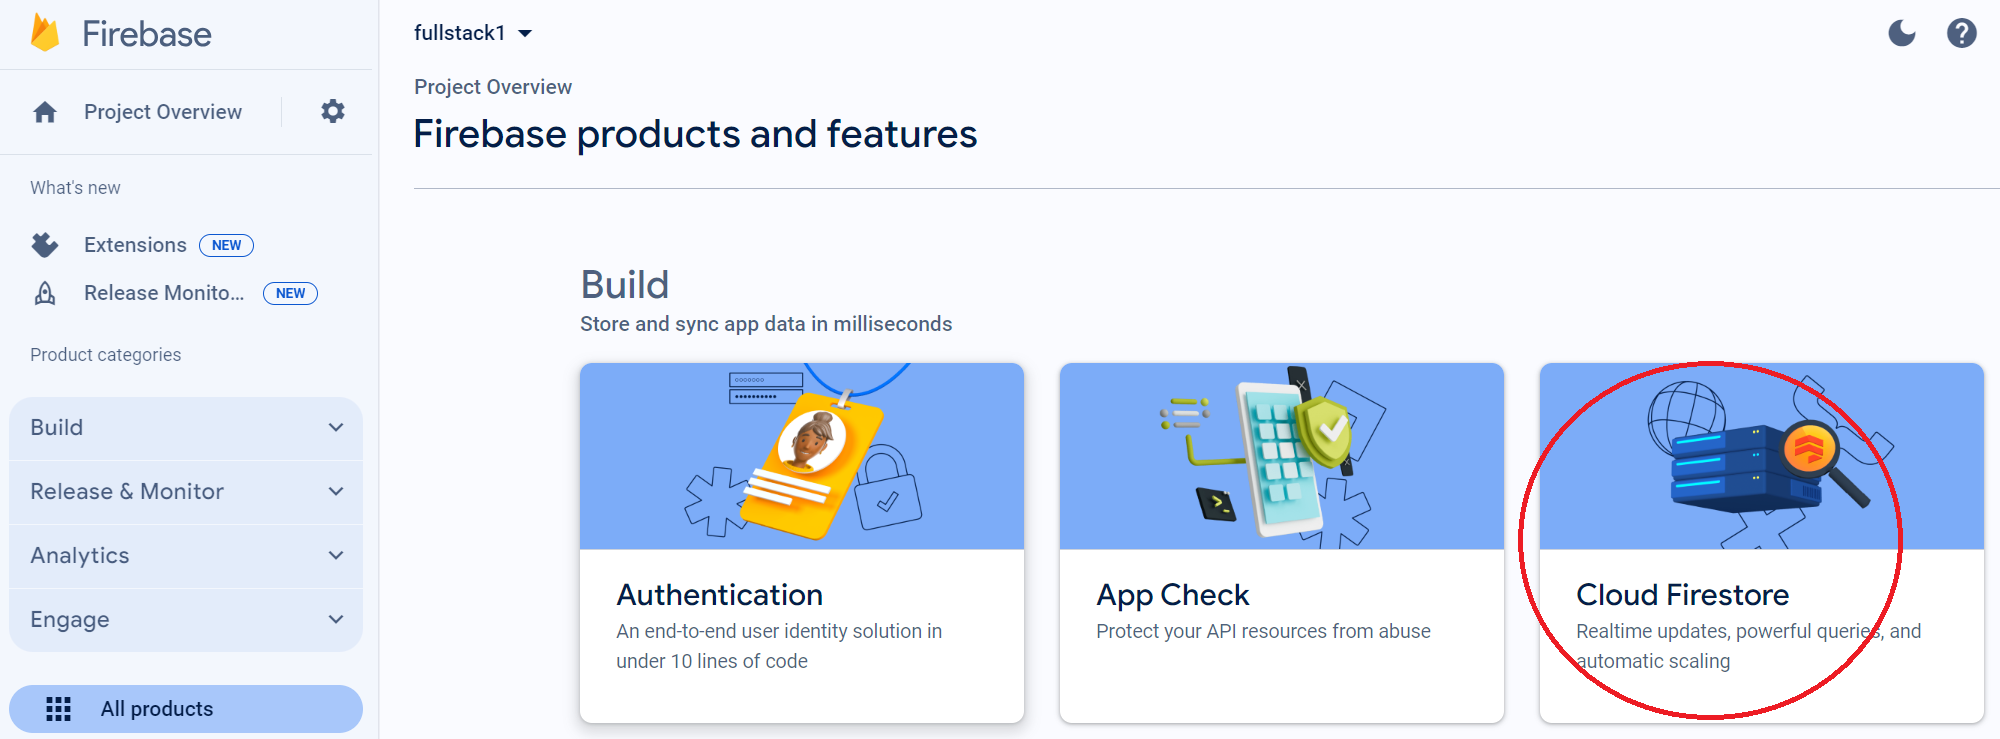2000x739 pixels.
Task: Click the All products grid icon
Action: tap(60, 708)
